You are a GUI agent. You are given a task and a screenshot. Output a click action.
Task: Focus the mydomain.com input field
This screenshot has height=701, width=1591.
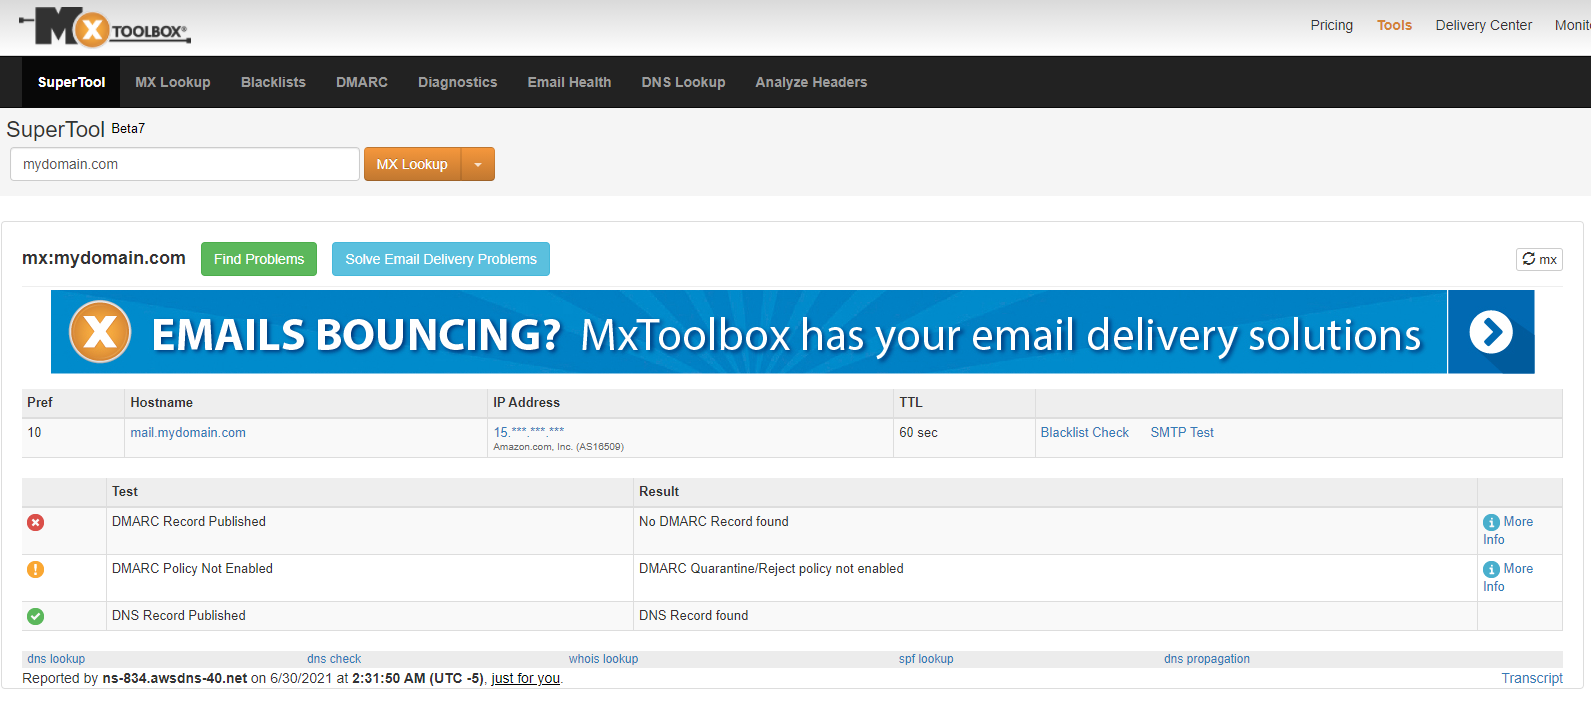(185, 164)
